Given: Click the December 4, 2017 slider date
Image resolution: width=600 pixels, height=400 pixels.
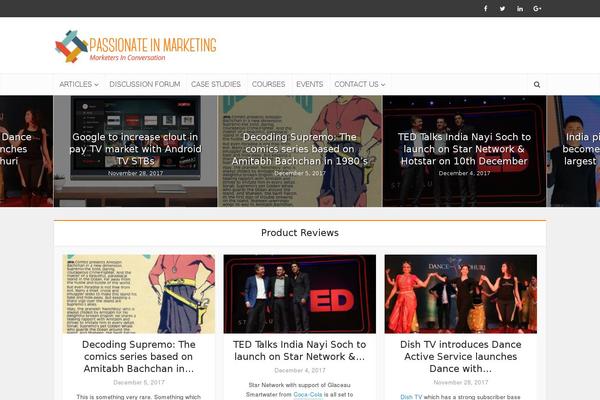Looking at the screenshot, I should 464,173.
